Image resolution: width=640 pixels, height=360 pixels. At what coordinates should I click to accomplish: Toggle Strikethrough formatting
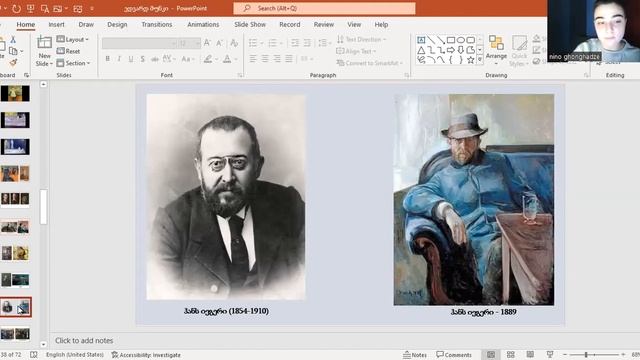pos(155,59)
